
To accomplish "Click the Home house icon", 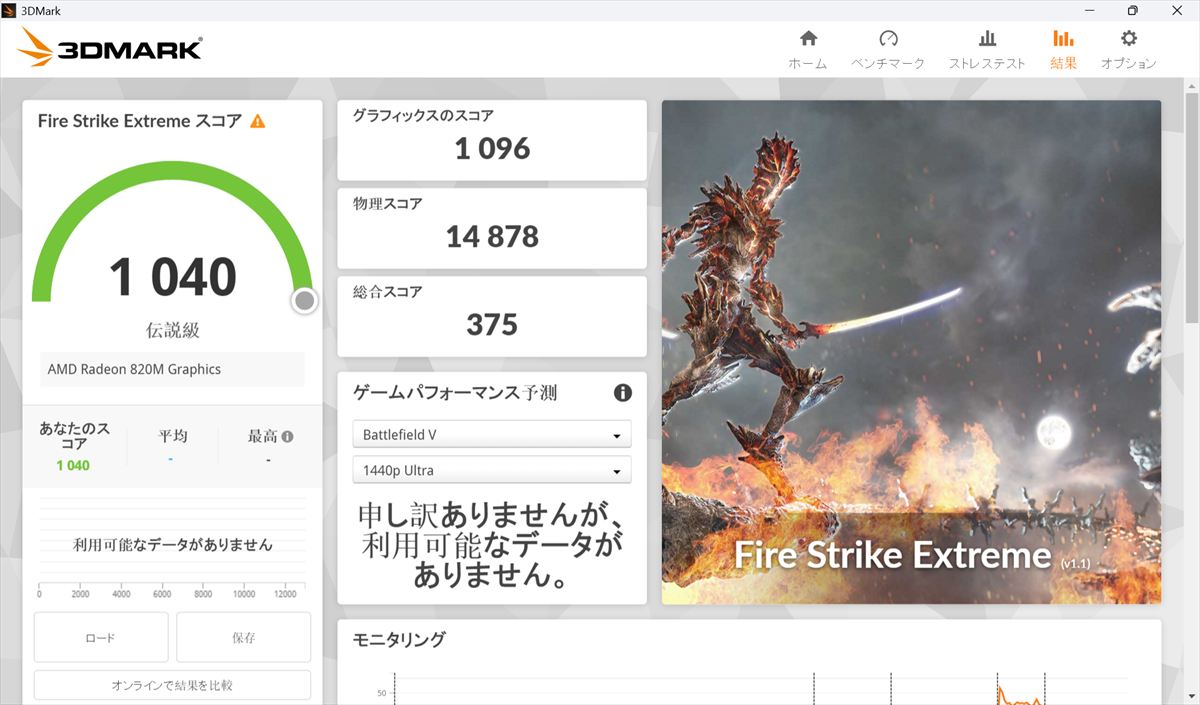I will (x=808, y=39).
